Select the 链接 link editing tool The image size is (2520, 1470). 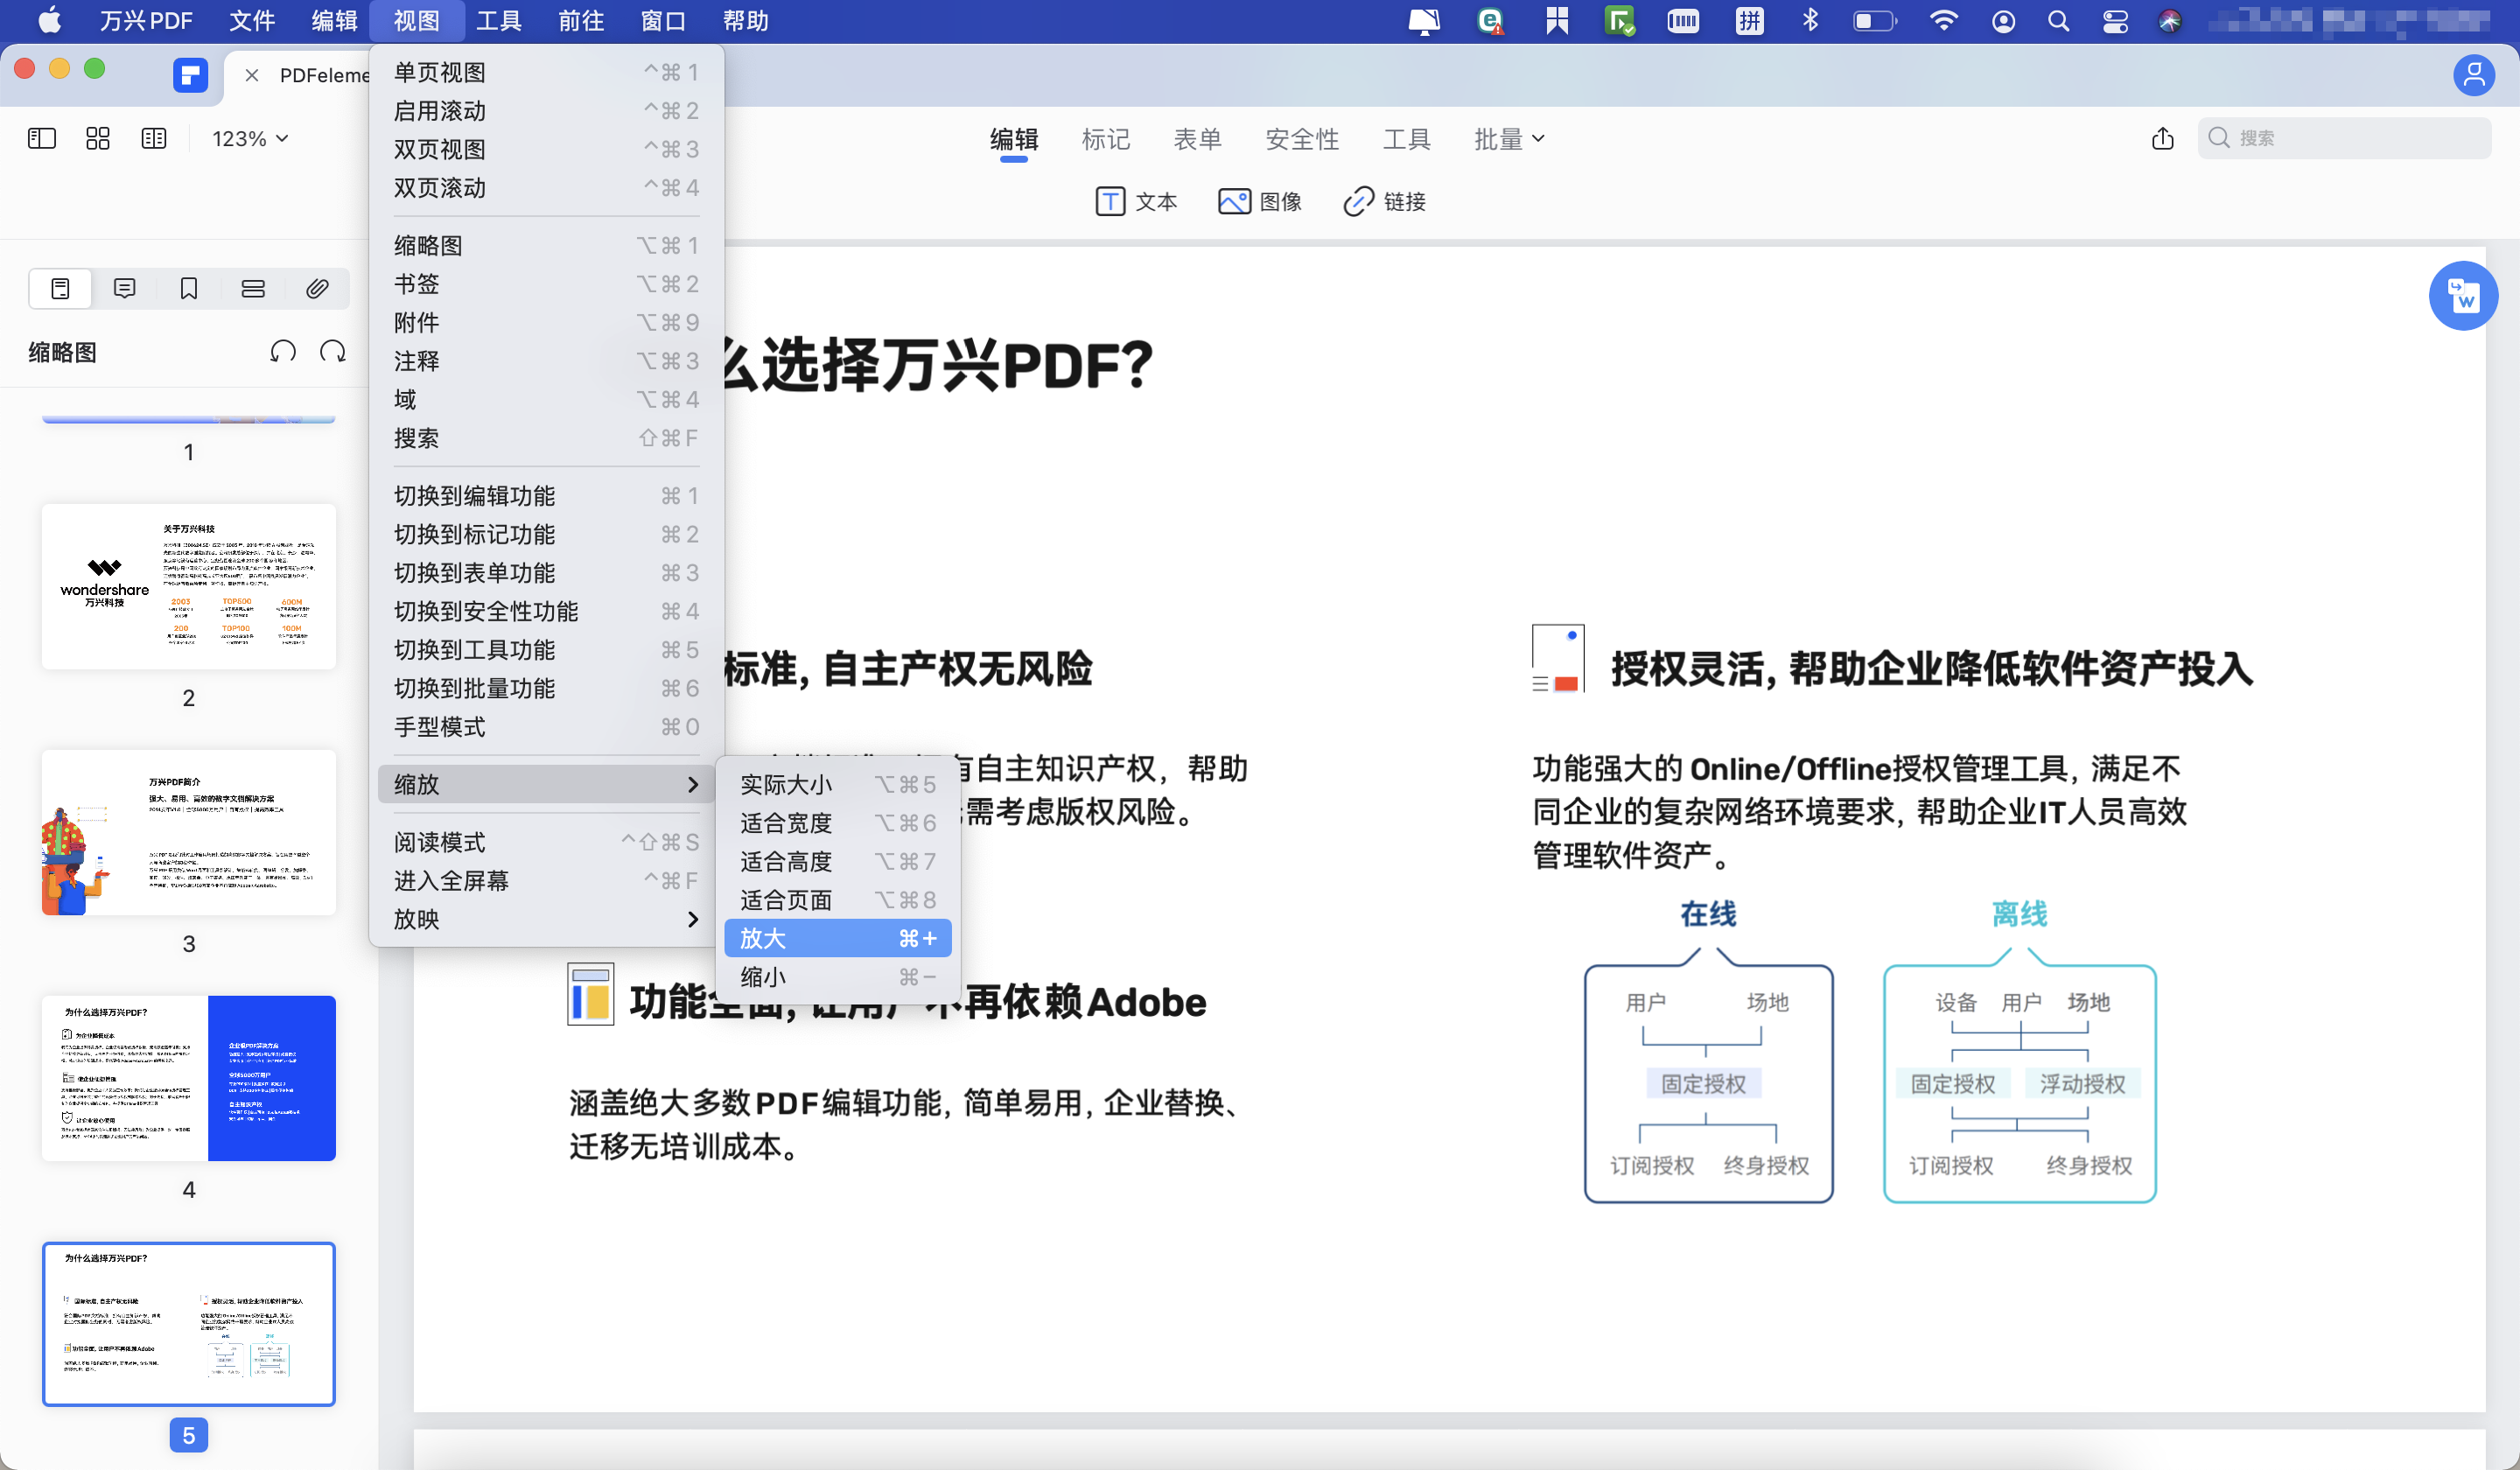pyautogui.click(x=1384, y=201)
